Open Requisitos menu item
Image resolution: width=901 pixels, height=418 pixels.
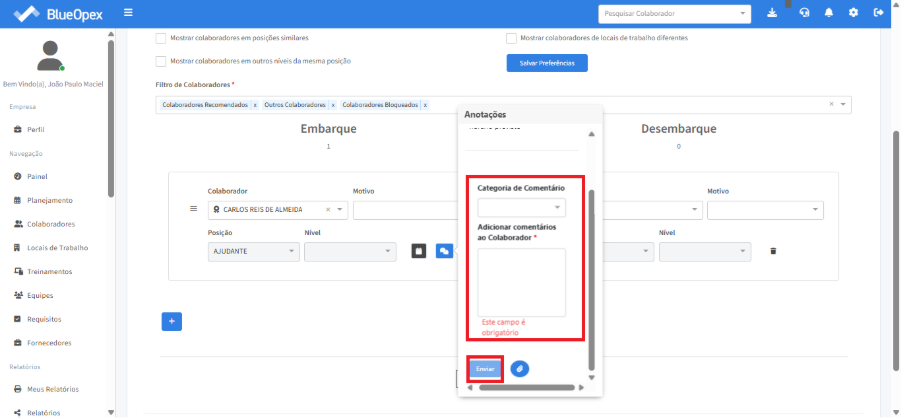pyautogui.click(x=44, y=319)
